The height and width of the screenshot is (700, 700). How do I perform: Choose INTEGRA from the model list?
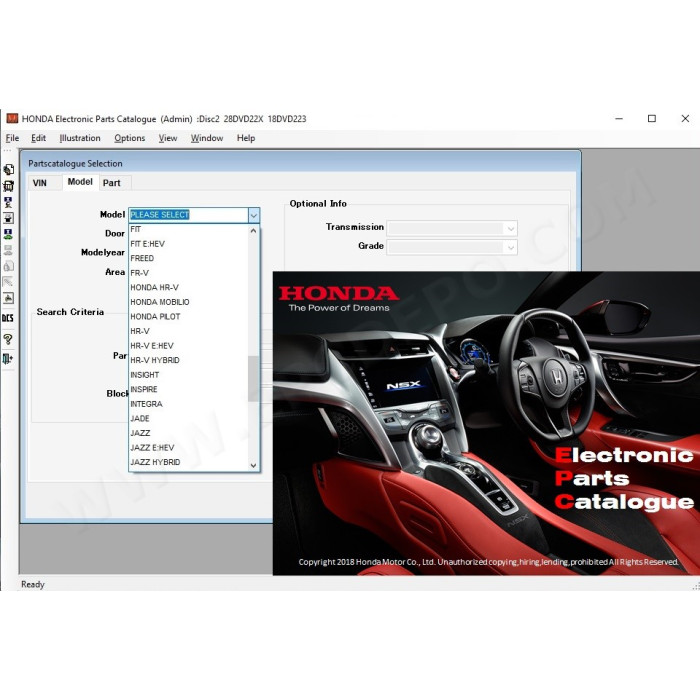(188, 404)
